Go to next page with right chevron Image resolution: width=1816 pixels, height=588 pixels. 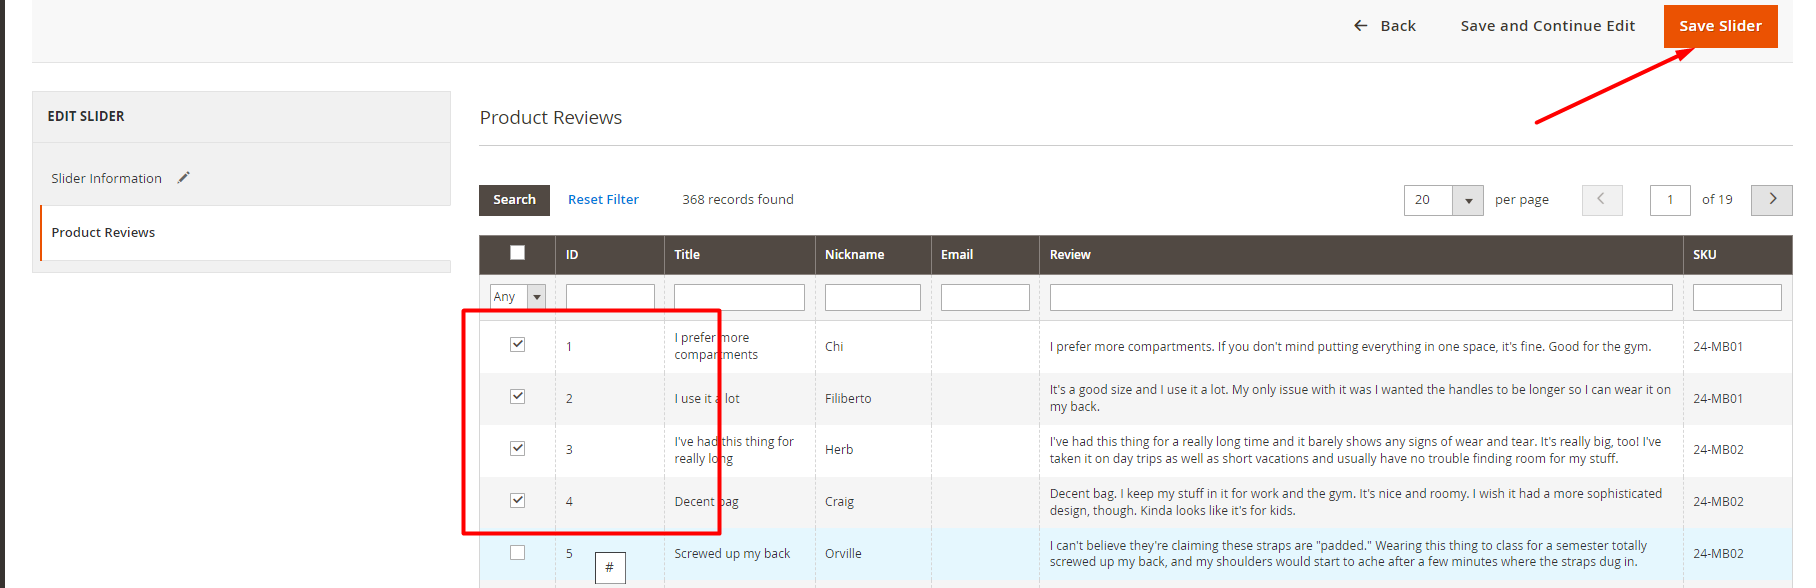(x=1771, y=200)
